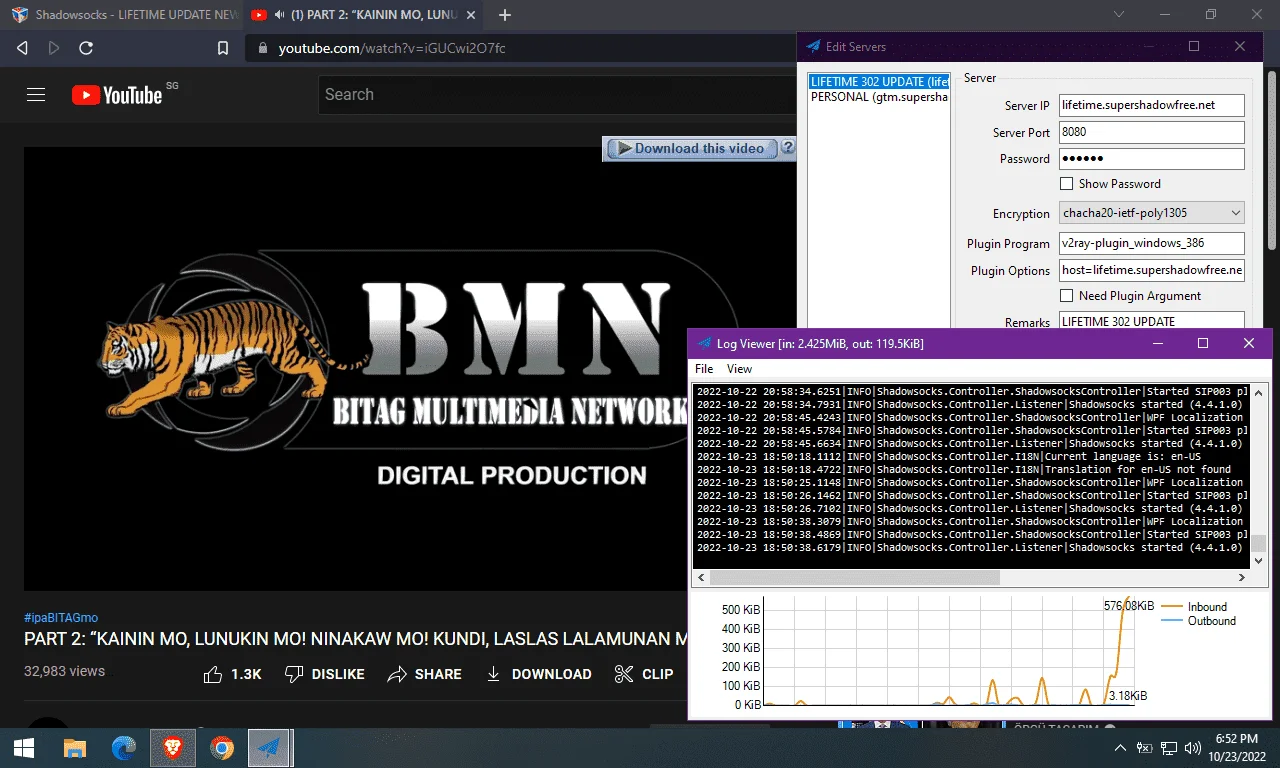
Task: Click the Log Viewer vertical scrollbar thumb
Action: pyautogui.click(x=1259, y=543)
